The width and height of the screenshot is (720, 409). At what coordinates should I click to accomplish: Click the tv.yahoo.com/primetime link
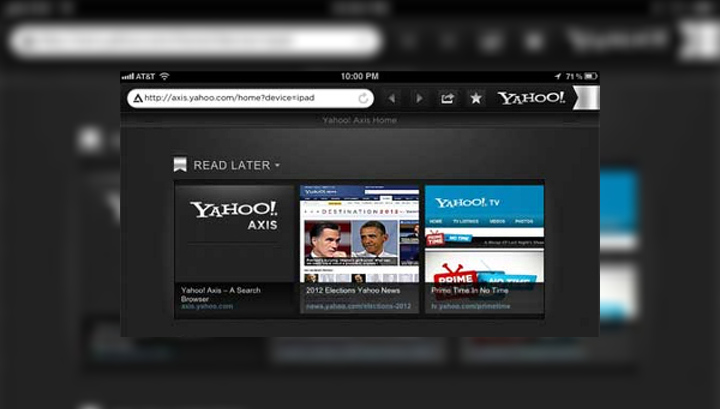pyautogui.click(x=471, y=306)
